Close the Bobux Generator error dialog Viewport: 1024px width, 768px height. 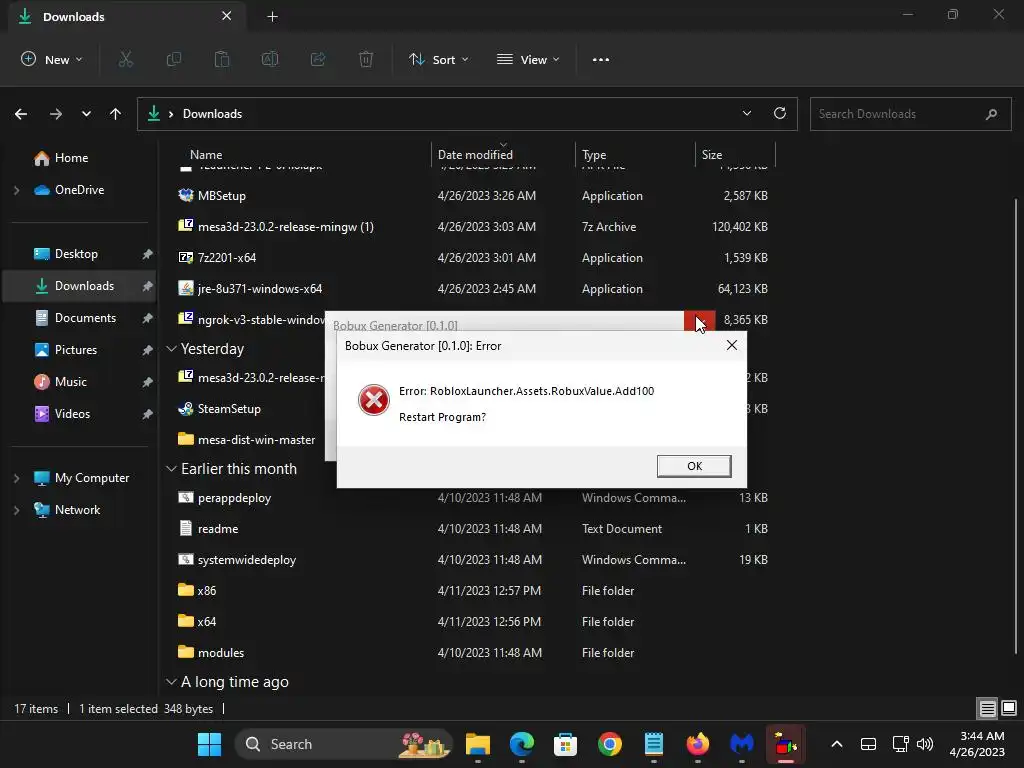(731, 345)
